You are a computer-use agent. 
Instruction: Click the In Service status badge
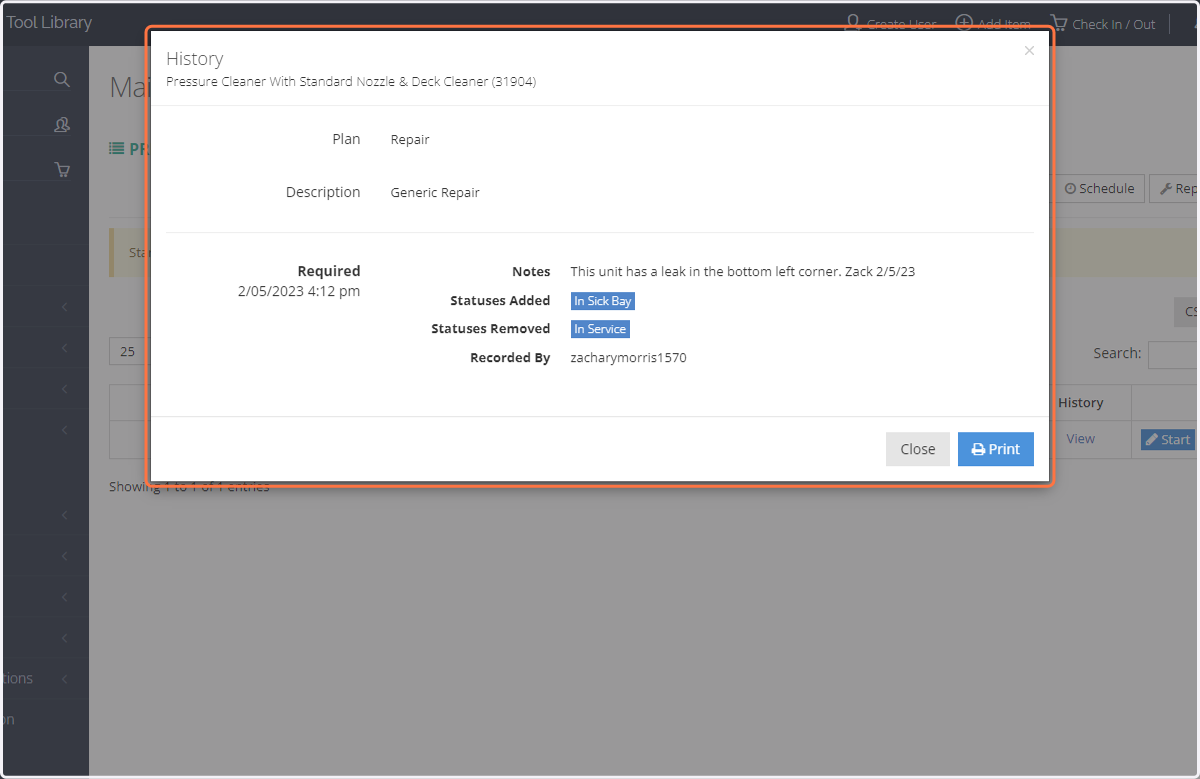point(600,329)
